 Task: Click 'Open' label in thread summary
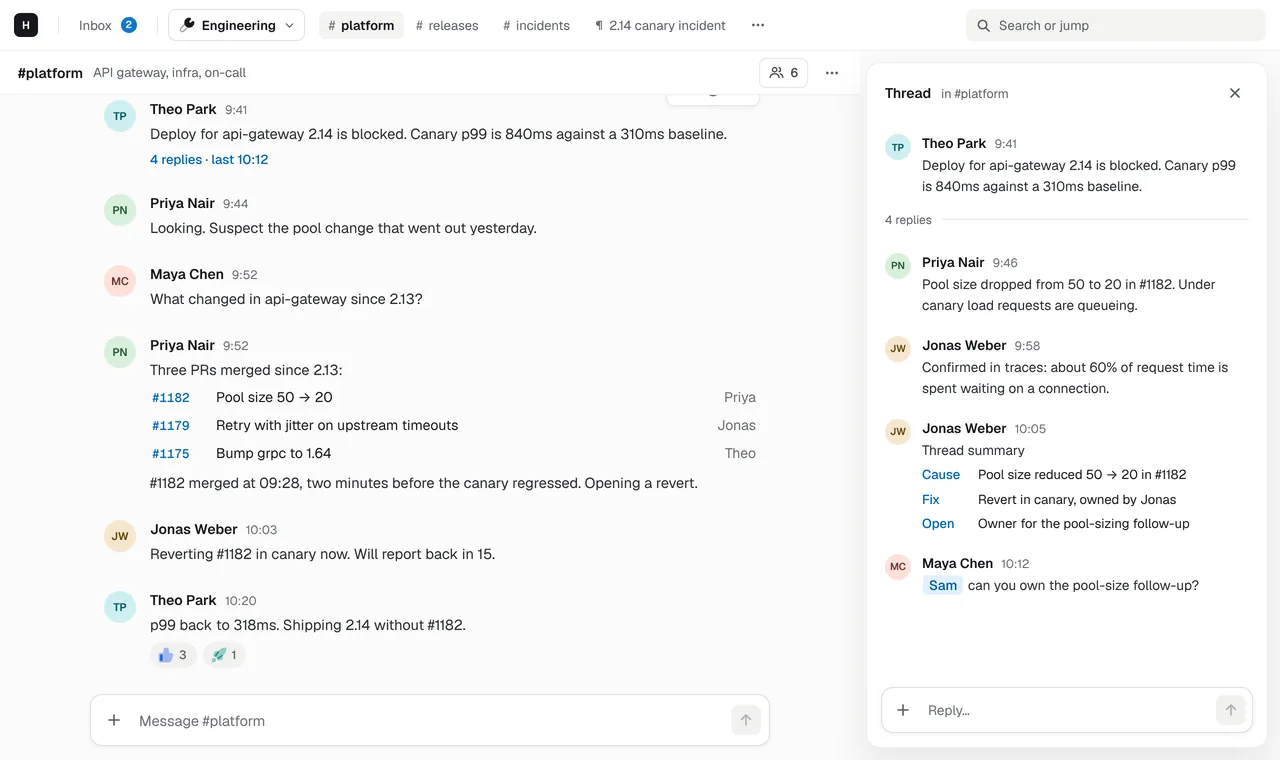pyautogui.click(x=938, y=523)
